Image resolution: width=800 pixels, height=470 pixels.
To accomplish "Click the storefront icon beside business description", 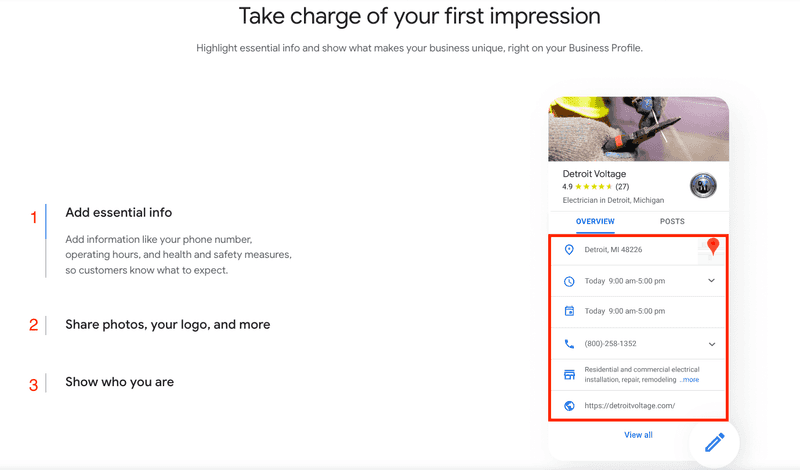I will 569,375.
